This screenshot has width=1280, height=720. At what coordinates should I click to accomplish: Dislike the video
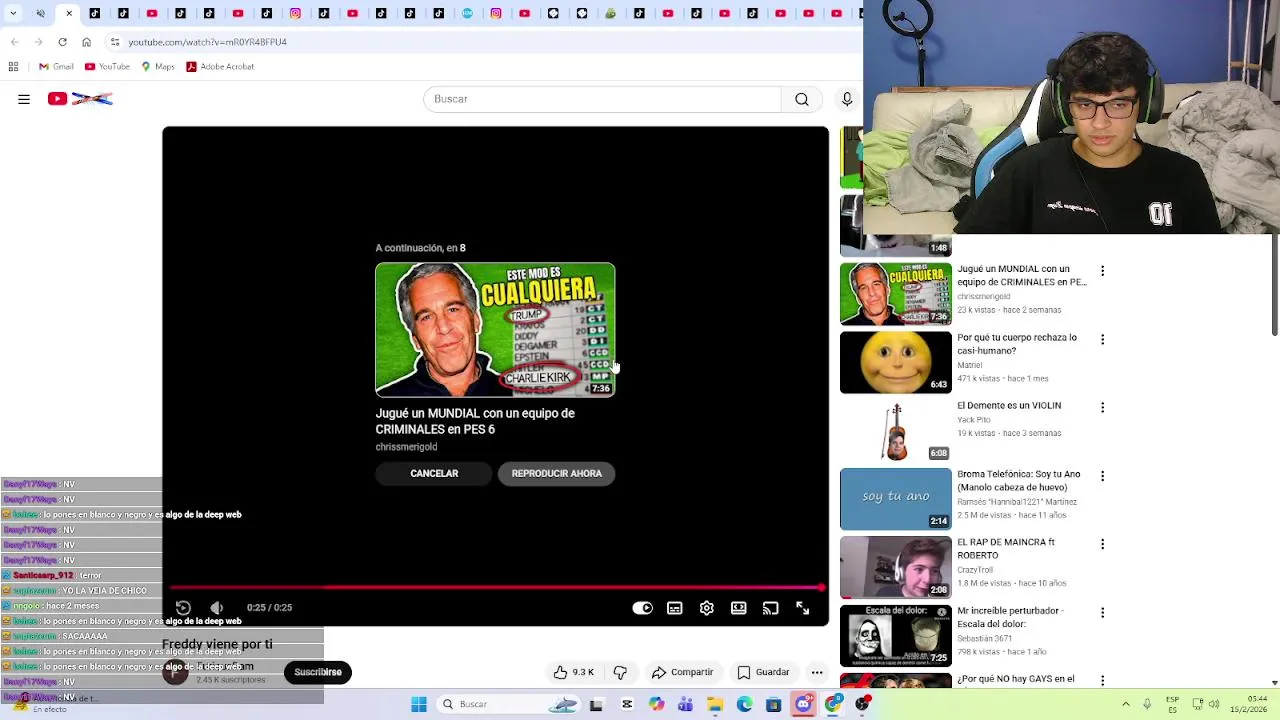click(x=620, y=672)
